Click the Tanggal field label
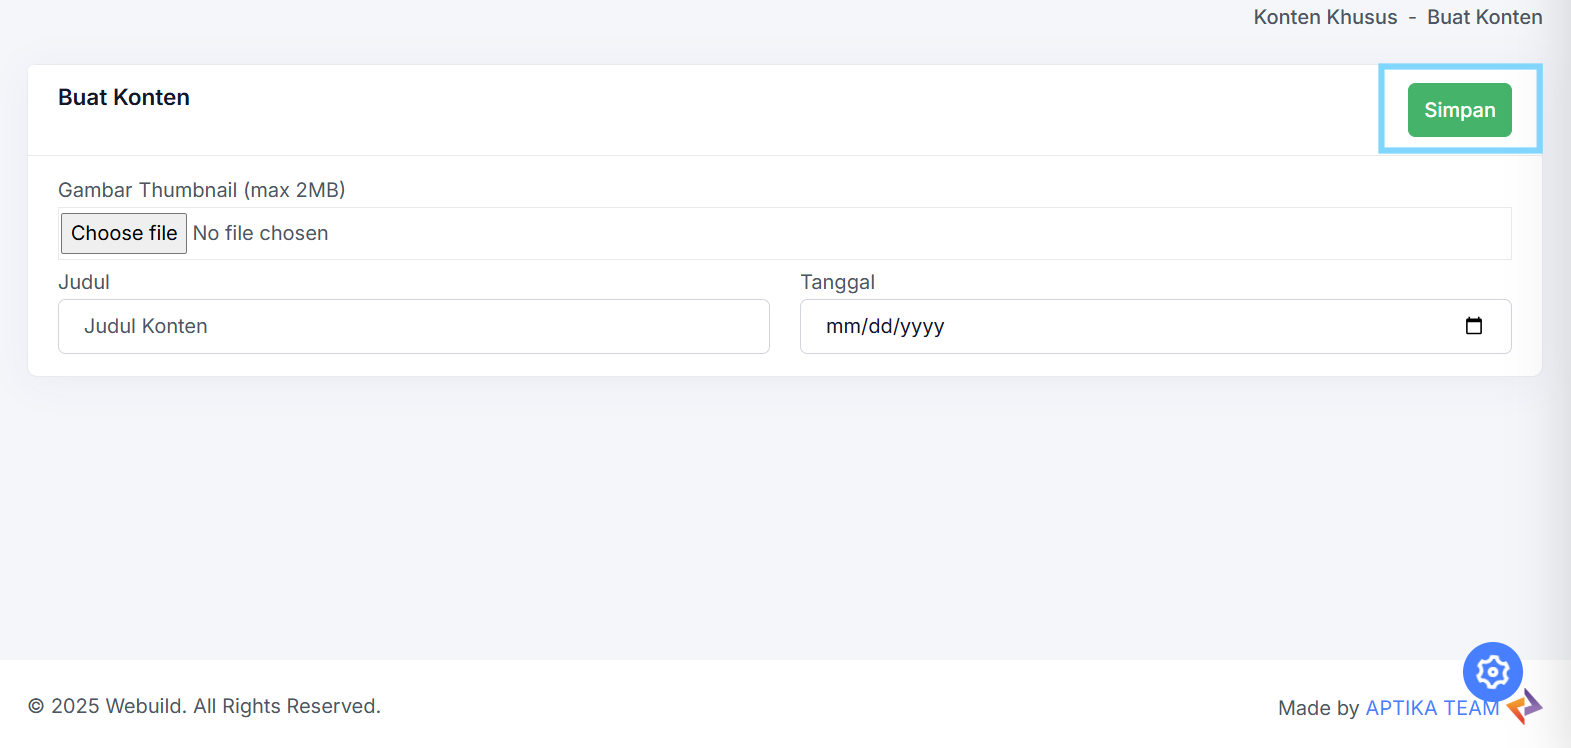 coord(837,282)
